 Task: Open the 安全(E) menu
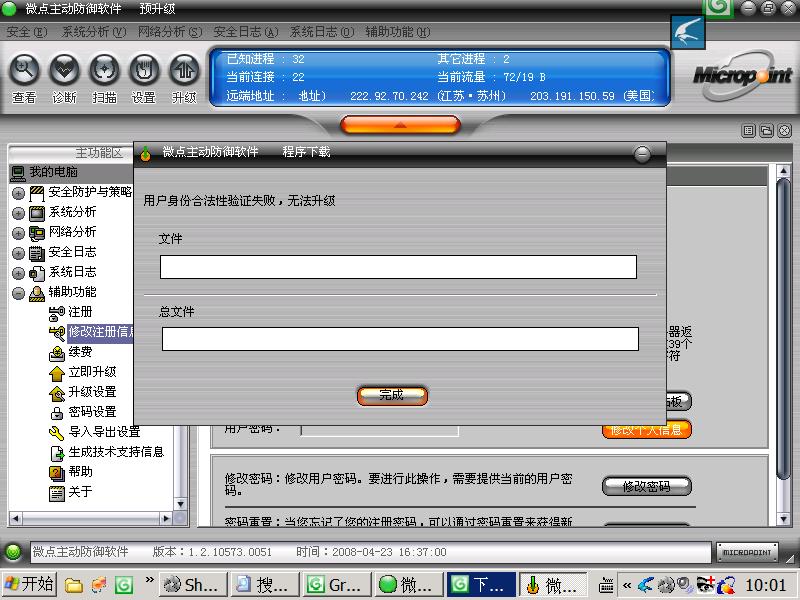[27, 32]
